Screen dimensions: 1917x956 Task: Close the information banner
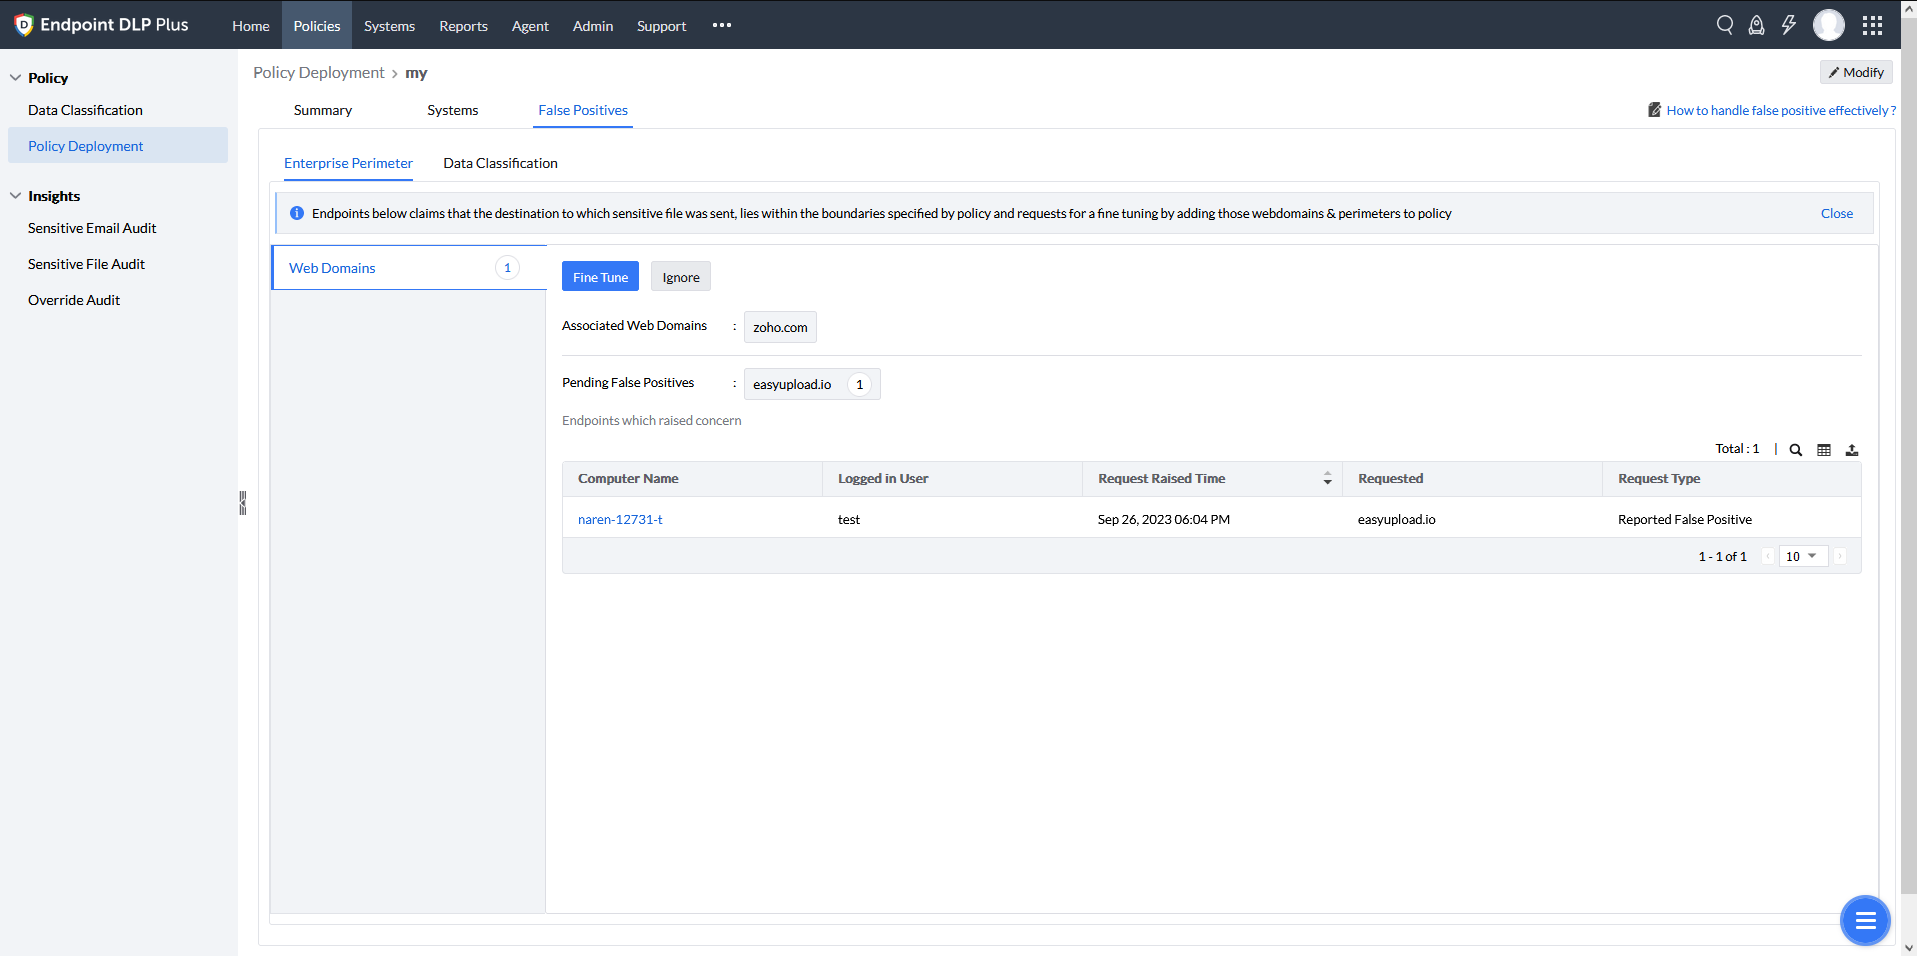click(1836, 213)
